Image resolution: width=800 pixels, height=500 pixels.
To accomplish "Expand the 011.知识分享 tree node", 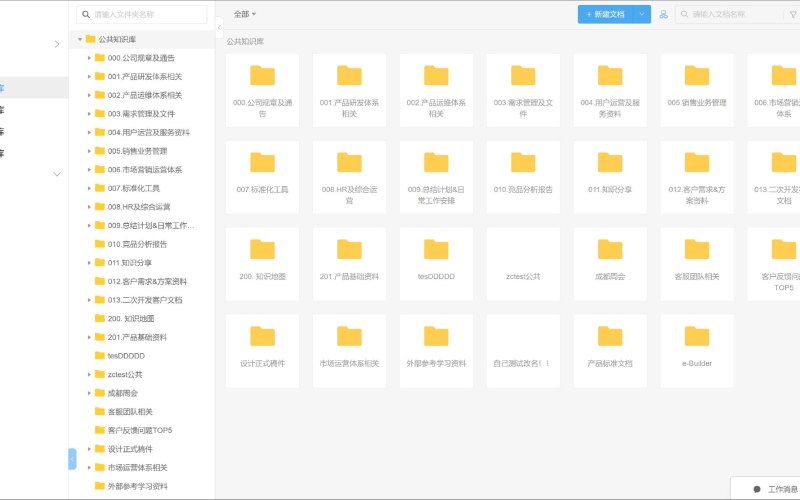I will [x=89, y=263].
